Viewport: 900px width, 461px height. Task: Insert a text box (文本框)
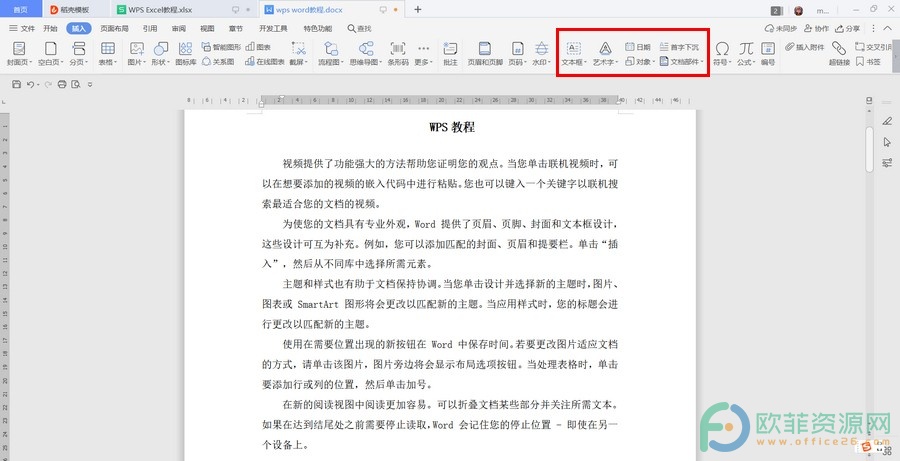click(x=574, y=53)
